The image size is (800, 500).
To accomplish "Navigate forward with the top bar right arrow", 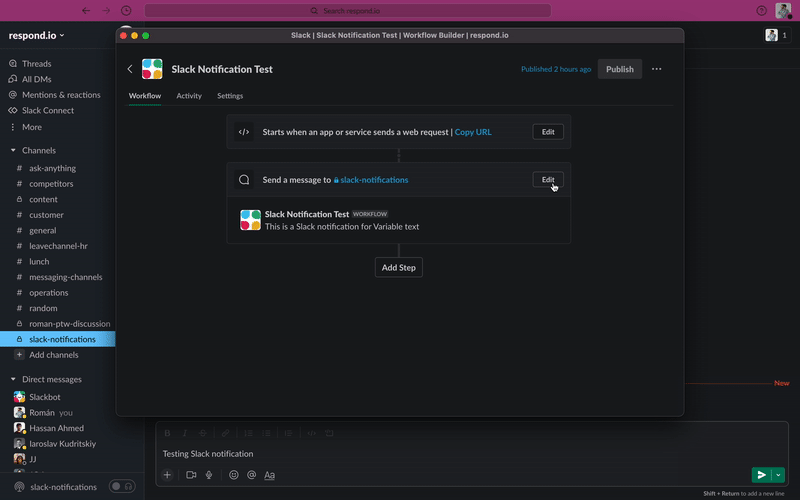I will (x=106, y=11).
